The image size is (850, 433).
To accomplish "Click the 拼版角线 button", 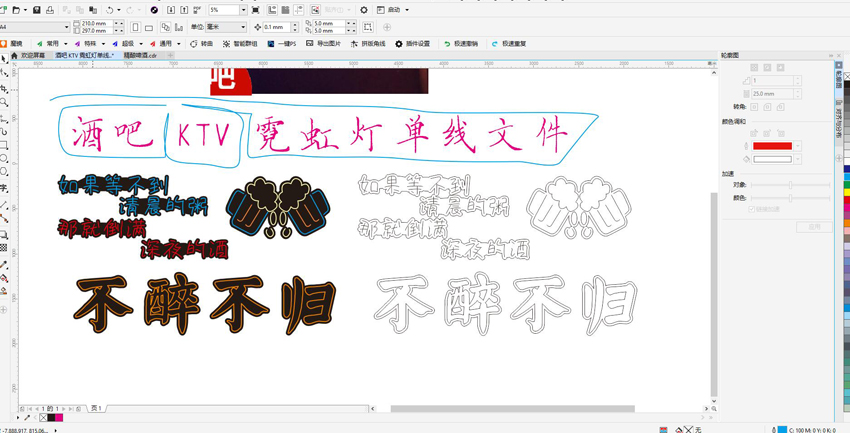I will (x=369, y=43).
